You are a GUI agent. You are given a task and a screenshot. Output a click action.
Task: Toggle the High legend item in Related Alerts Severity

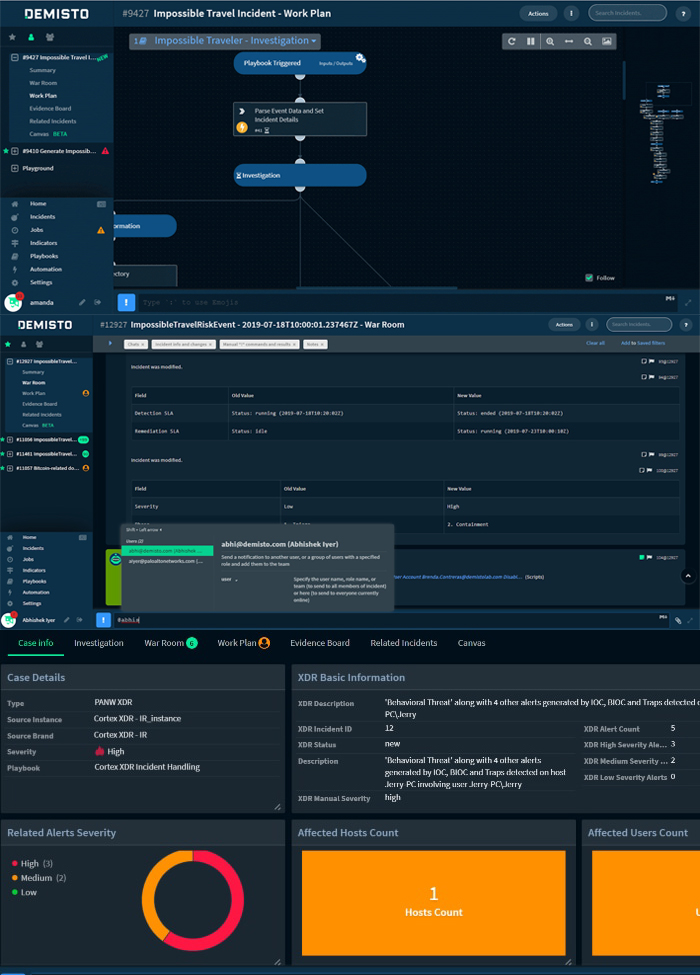(x=32, y=864)
